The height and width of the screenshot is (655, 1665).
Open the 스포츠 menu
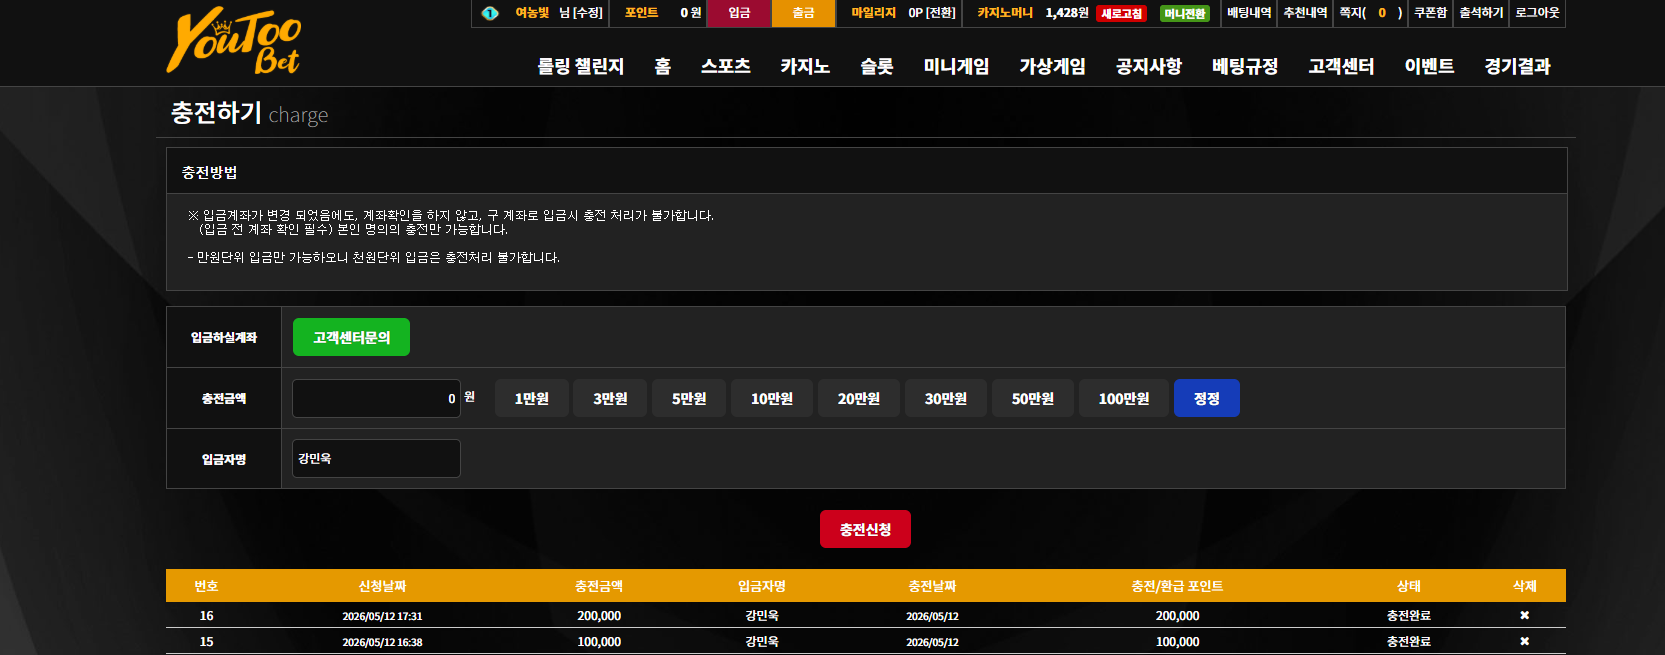(725, 66)
